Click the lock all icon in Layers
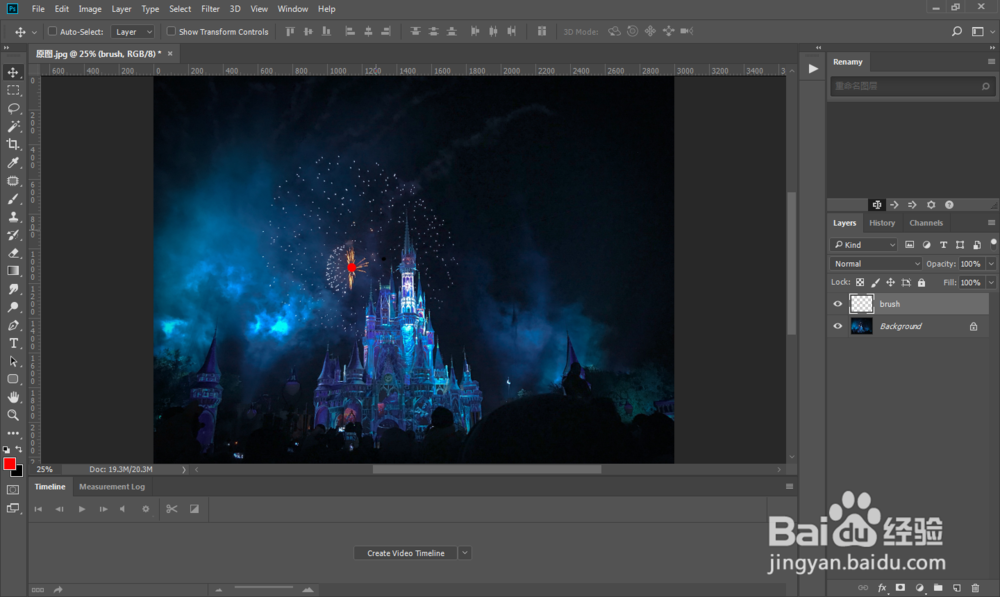The width and height of the screenshot is (1000, 597). pyautogui.click(x=921, y=283)
